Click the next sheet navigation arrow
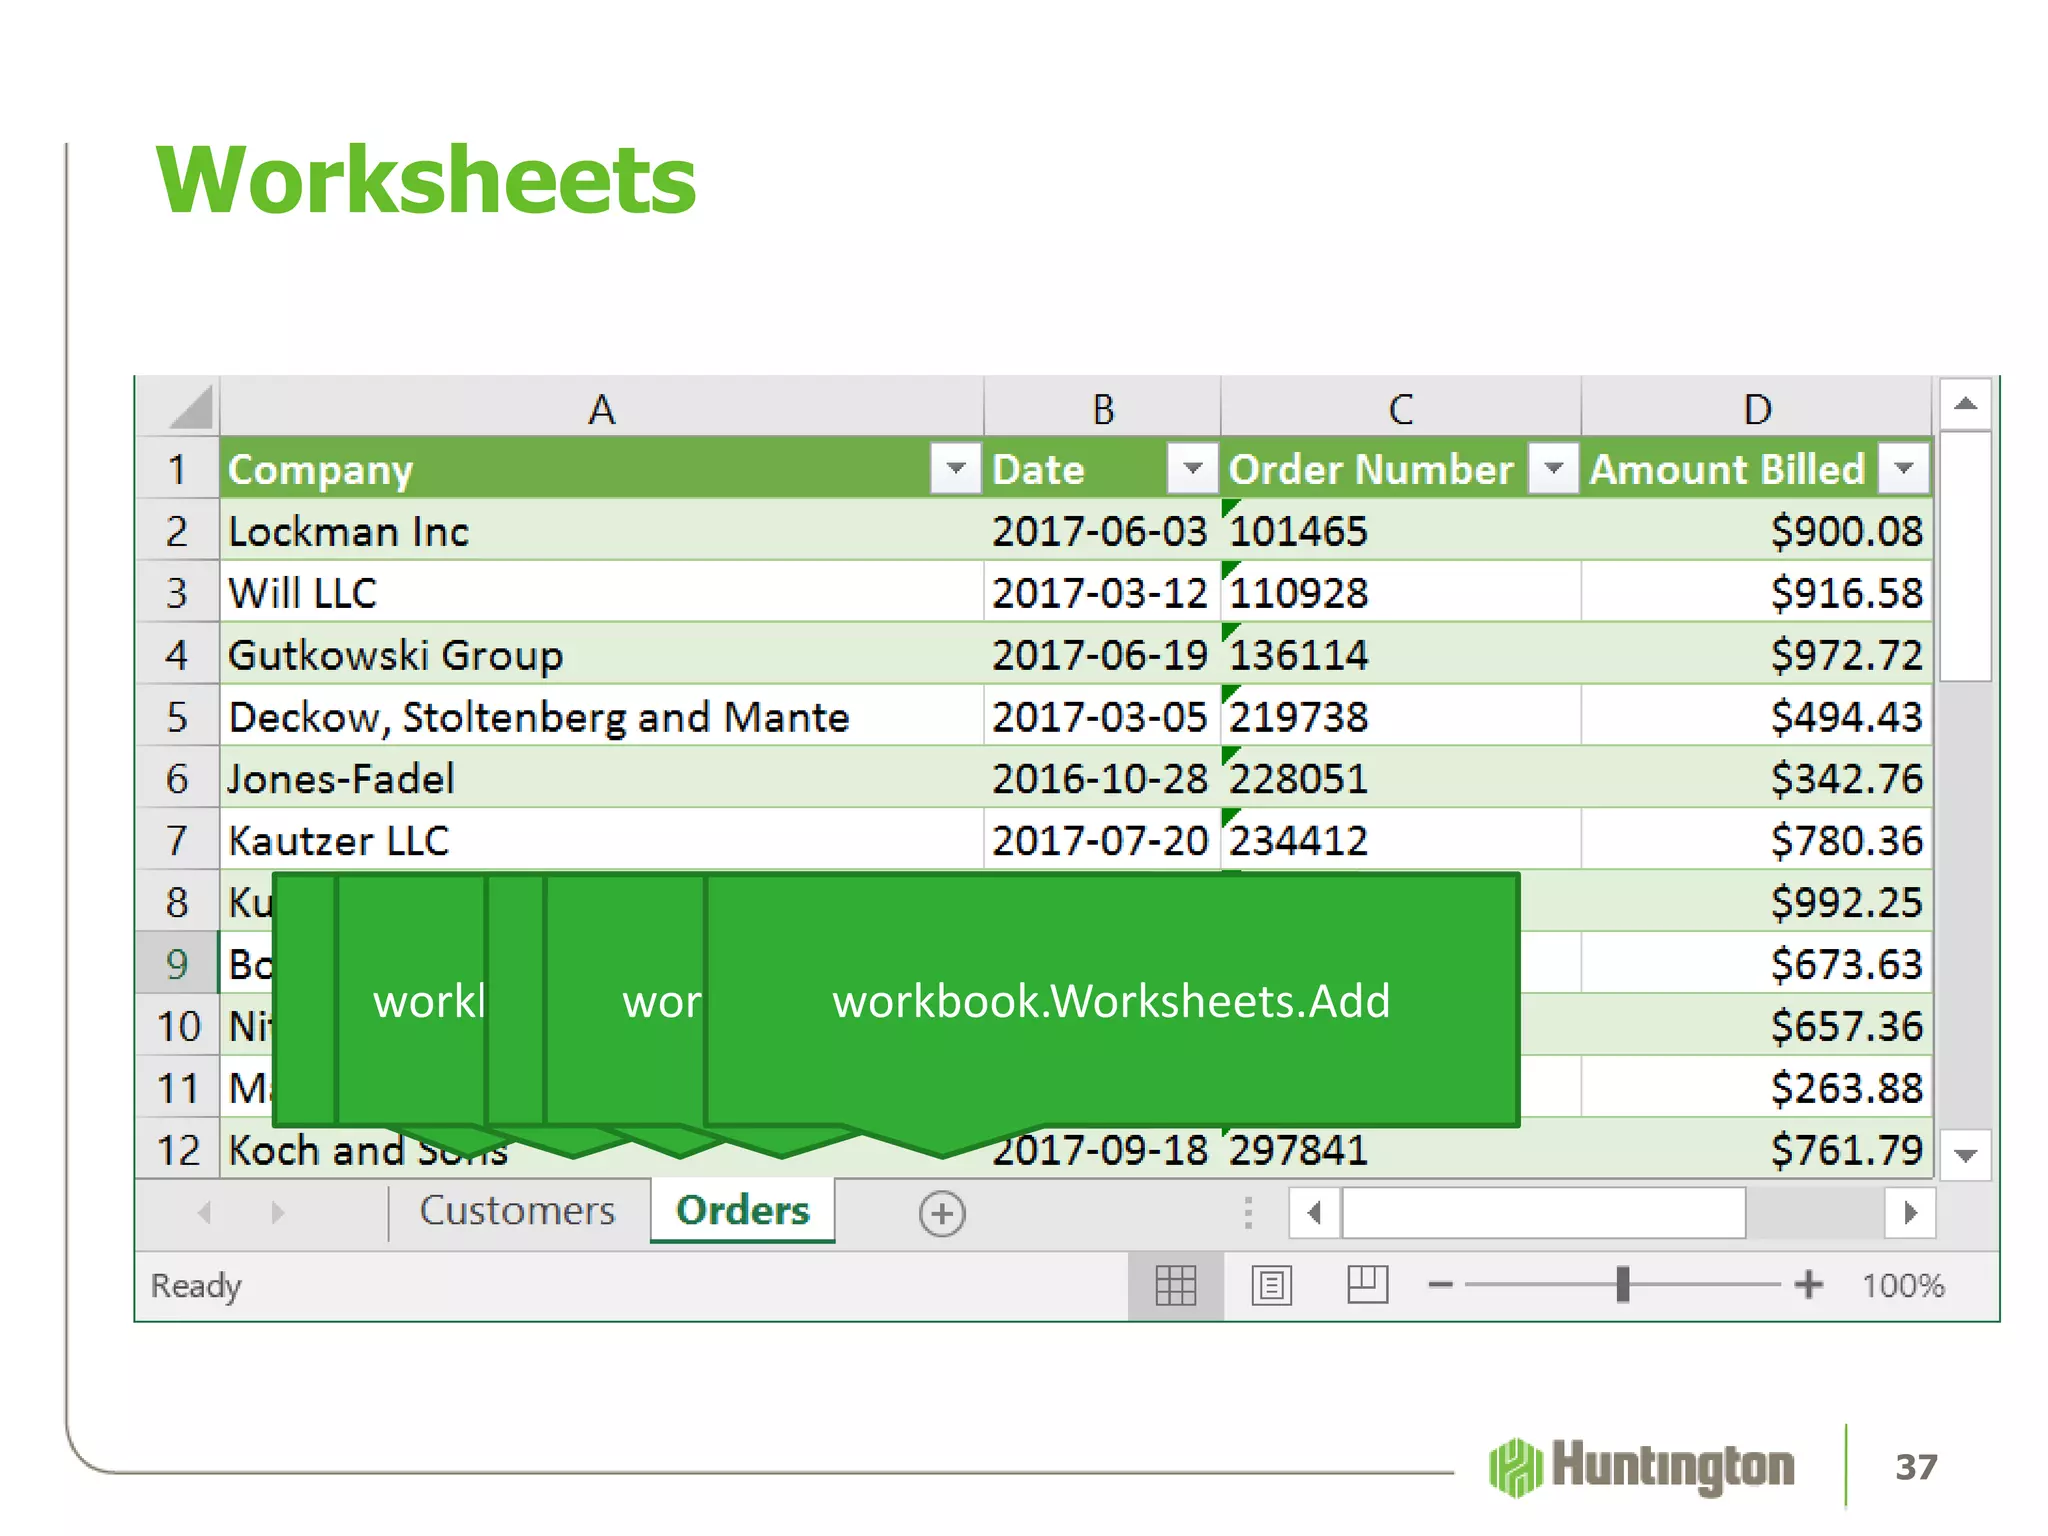Viewport: 2048px width, 1536px height. point(278,1213)
